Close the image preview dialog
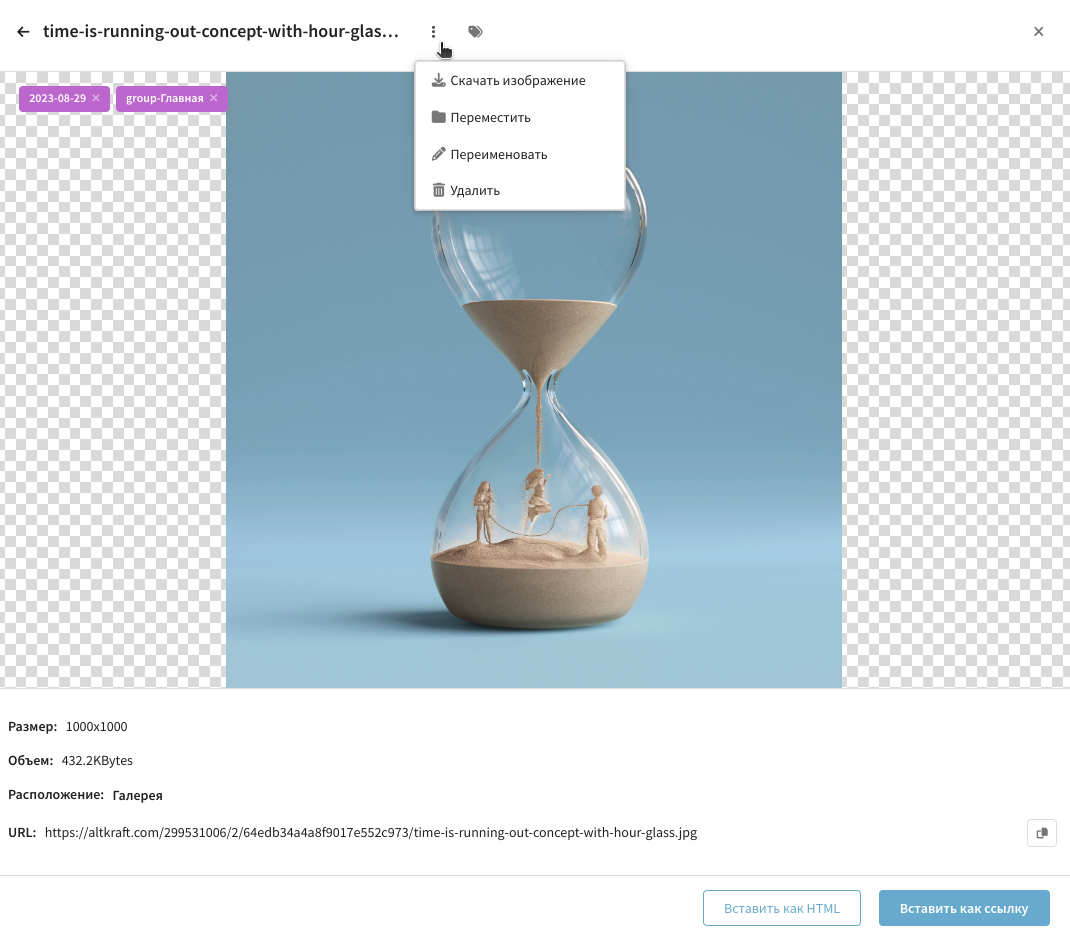 pos(1039,31)
